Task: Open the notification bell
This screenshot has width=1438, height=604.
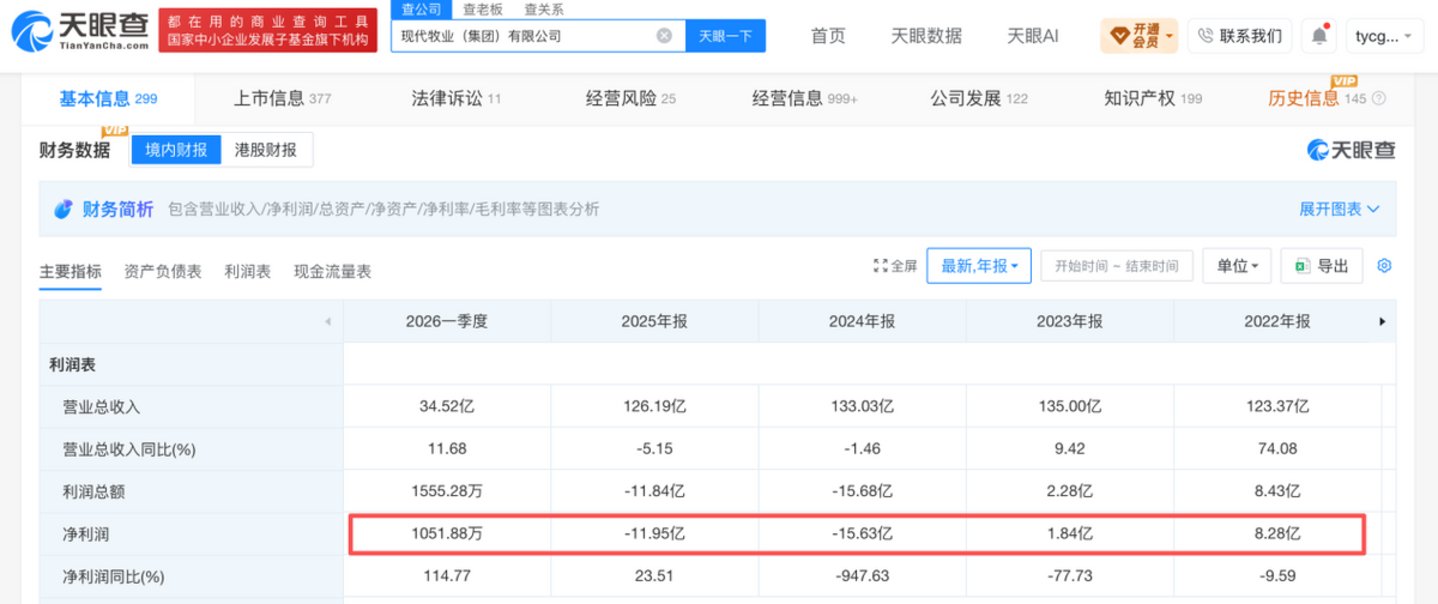Action: pyautogui.click(x=1320, y=36)
